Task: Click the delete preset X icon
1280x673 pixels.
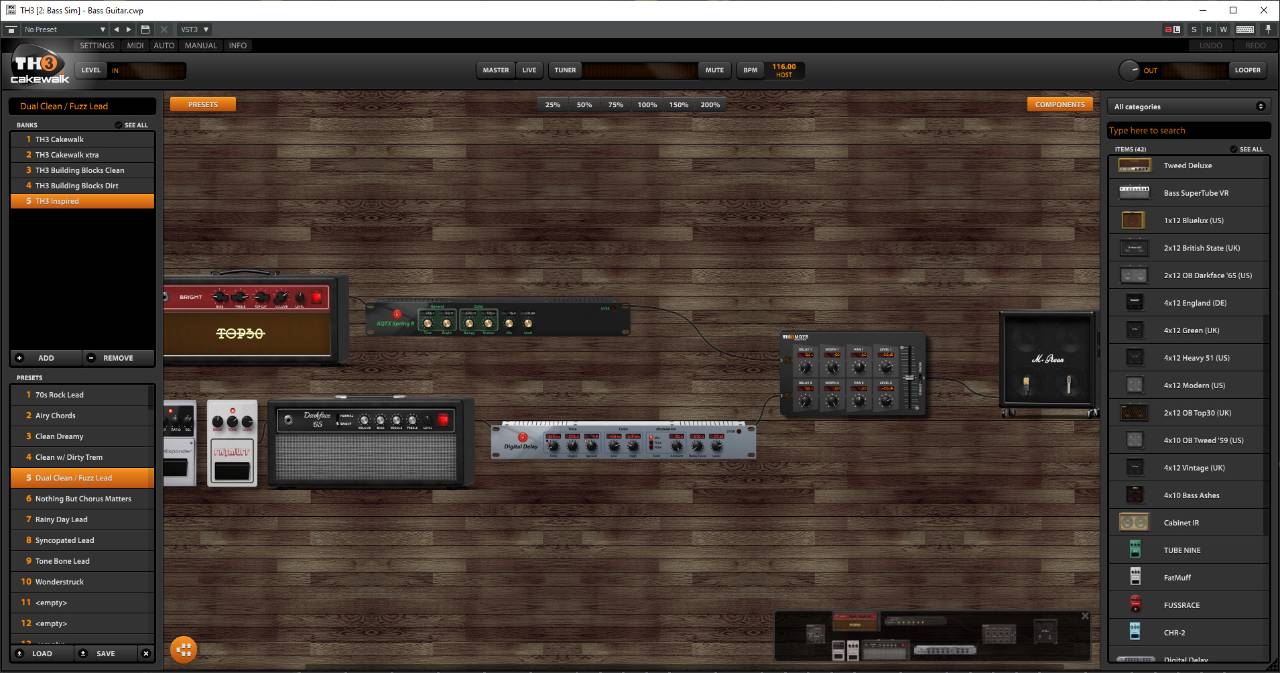Action: [x=164, y=30]
